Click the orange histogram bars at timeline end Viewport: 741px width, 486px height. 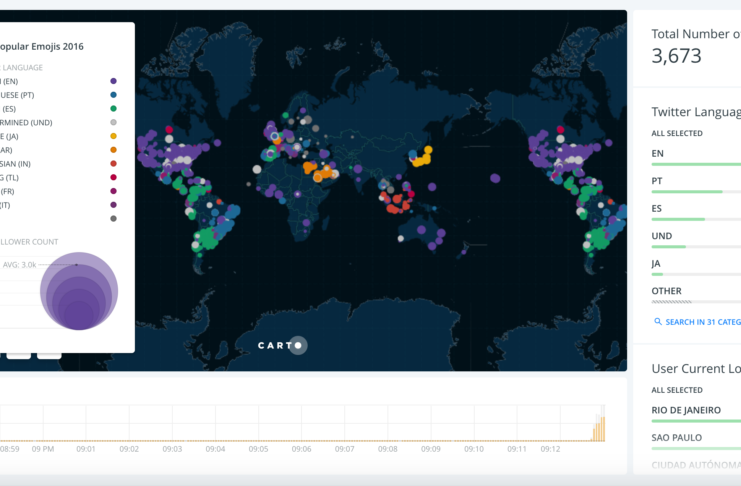(x=599, y=429)
